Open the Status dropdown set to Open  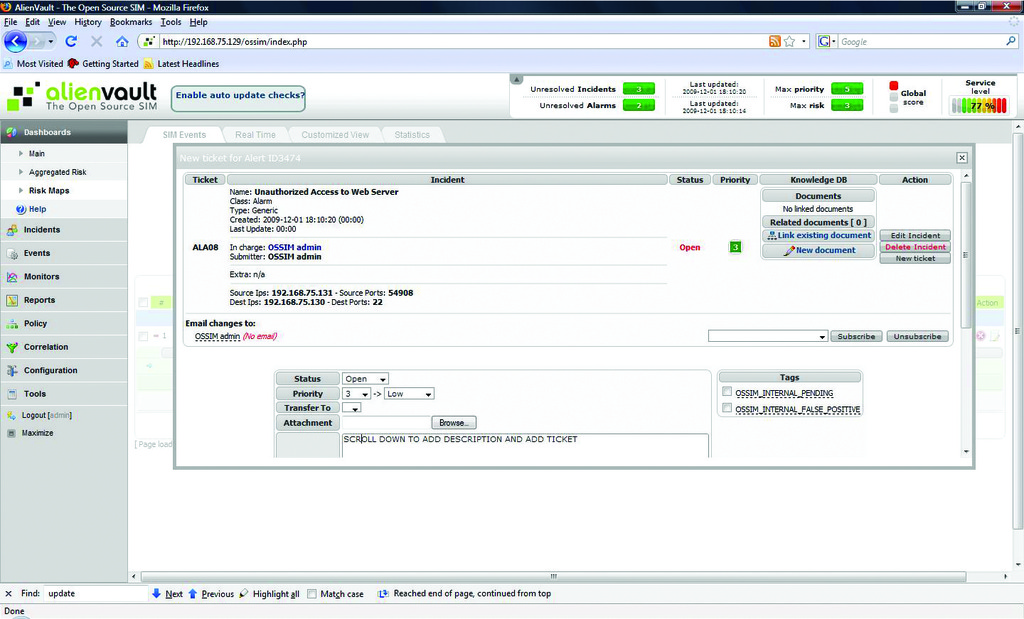[367, 379]
